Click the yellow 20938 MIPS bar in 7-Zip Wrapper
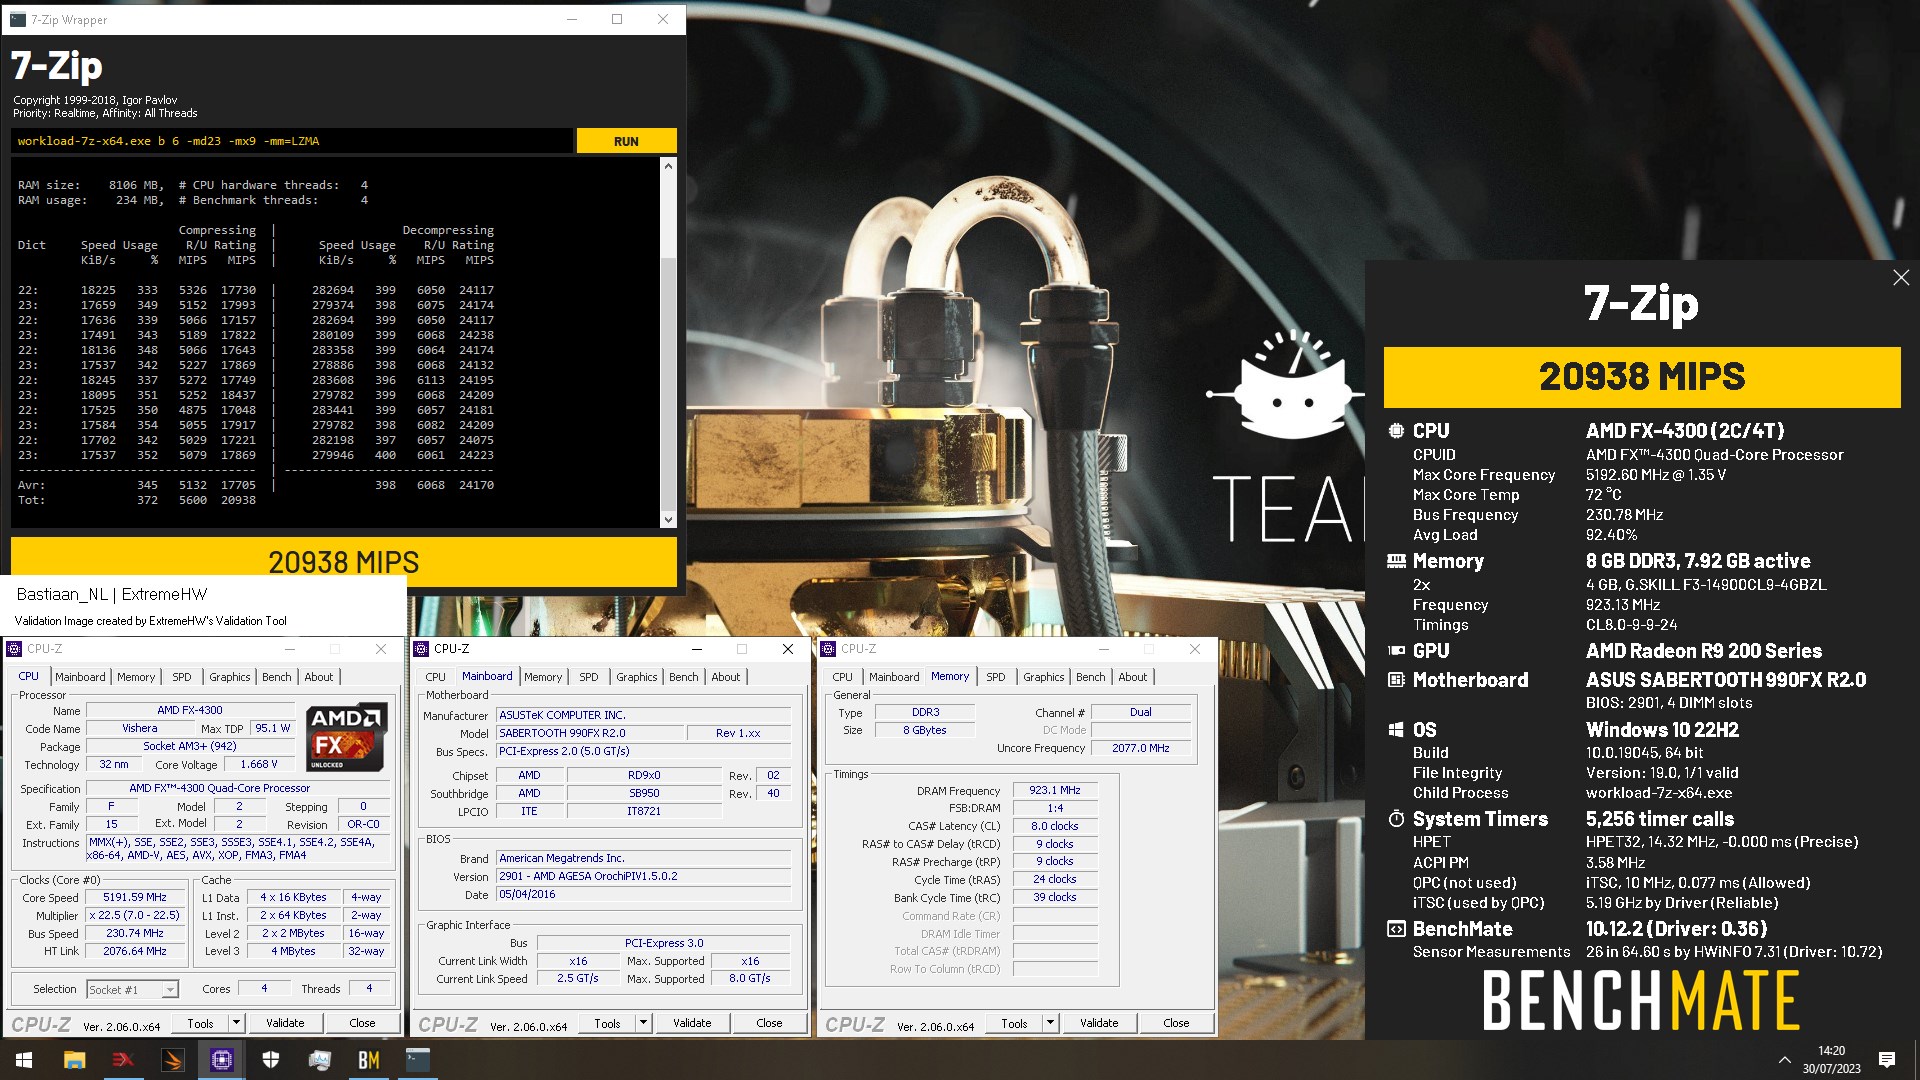The image size is (1920, 1080). tap(344, 562)
